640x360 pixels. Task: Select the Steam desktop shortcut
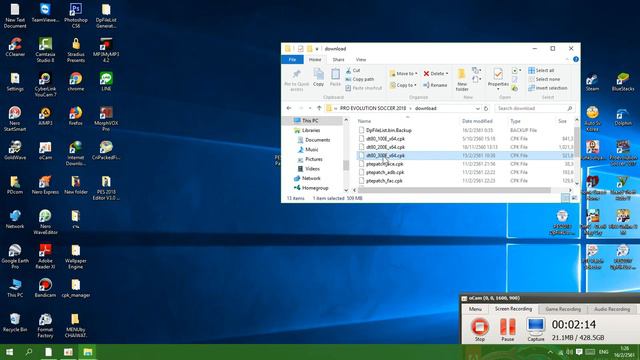pos(592,82)
